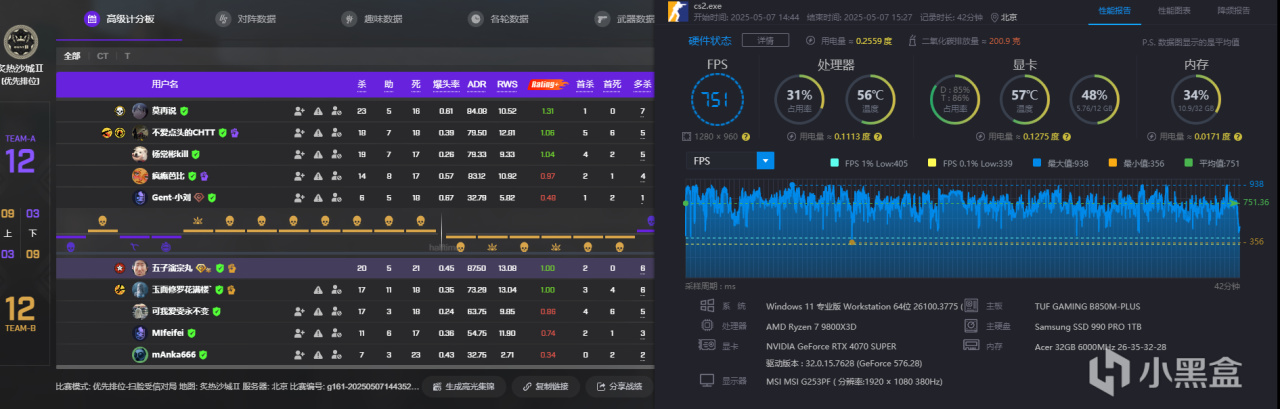
Task: Switch to 性能图表 tab
Action: (x=1174, y=11)
